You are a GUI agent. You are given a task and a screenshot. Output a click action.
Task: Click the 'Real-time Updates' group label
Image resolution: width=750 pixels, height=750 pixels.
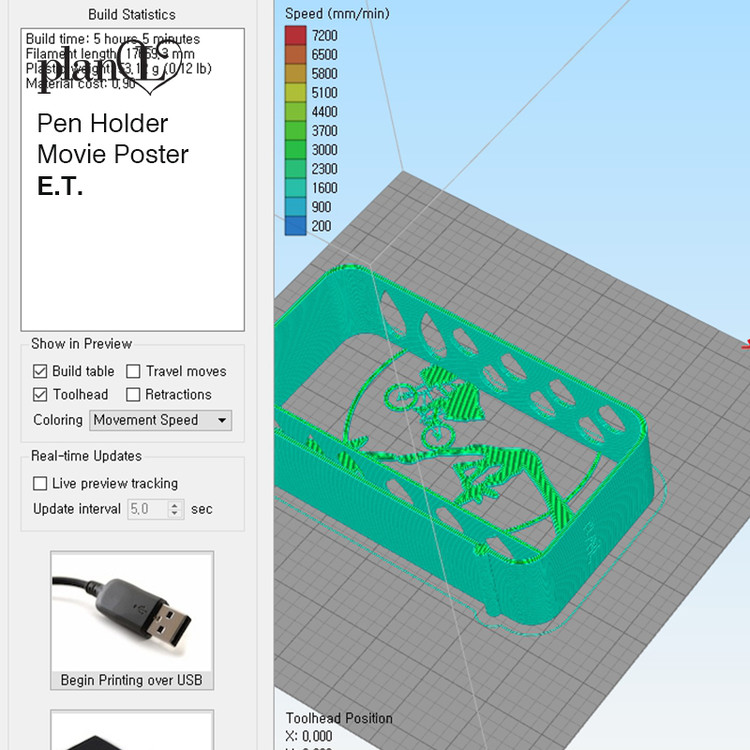(x=86, y=456)
